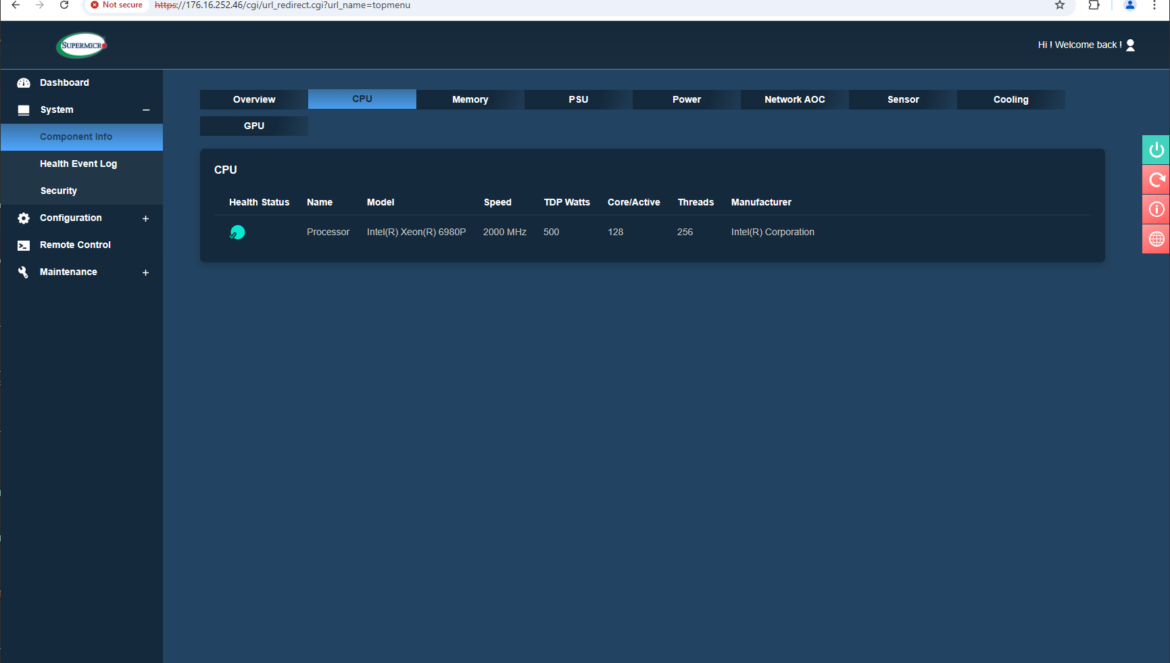1170x663 pixels.
Task: Open the browser profile avatar
Action: pos(1130,5)
